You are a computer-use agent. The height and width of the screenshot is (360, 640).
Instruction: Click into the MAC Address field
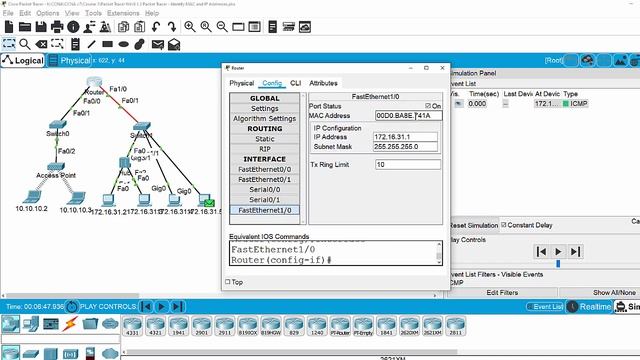point(408,116)
